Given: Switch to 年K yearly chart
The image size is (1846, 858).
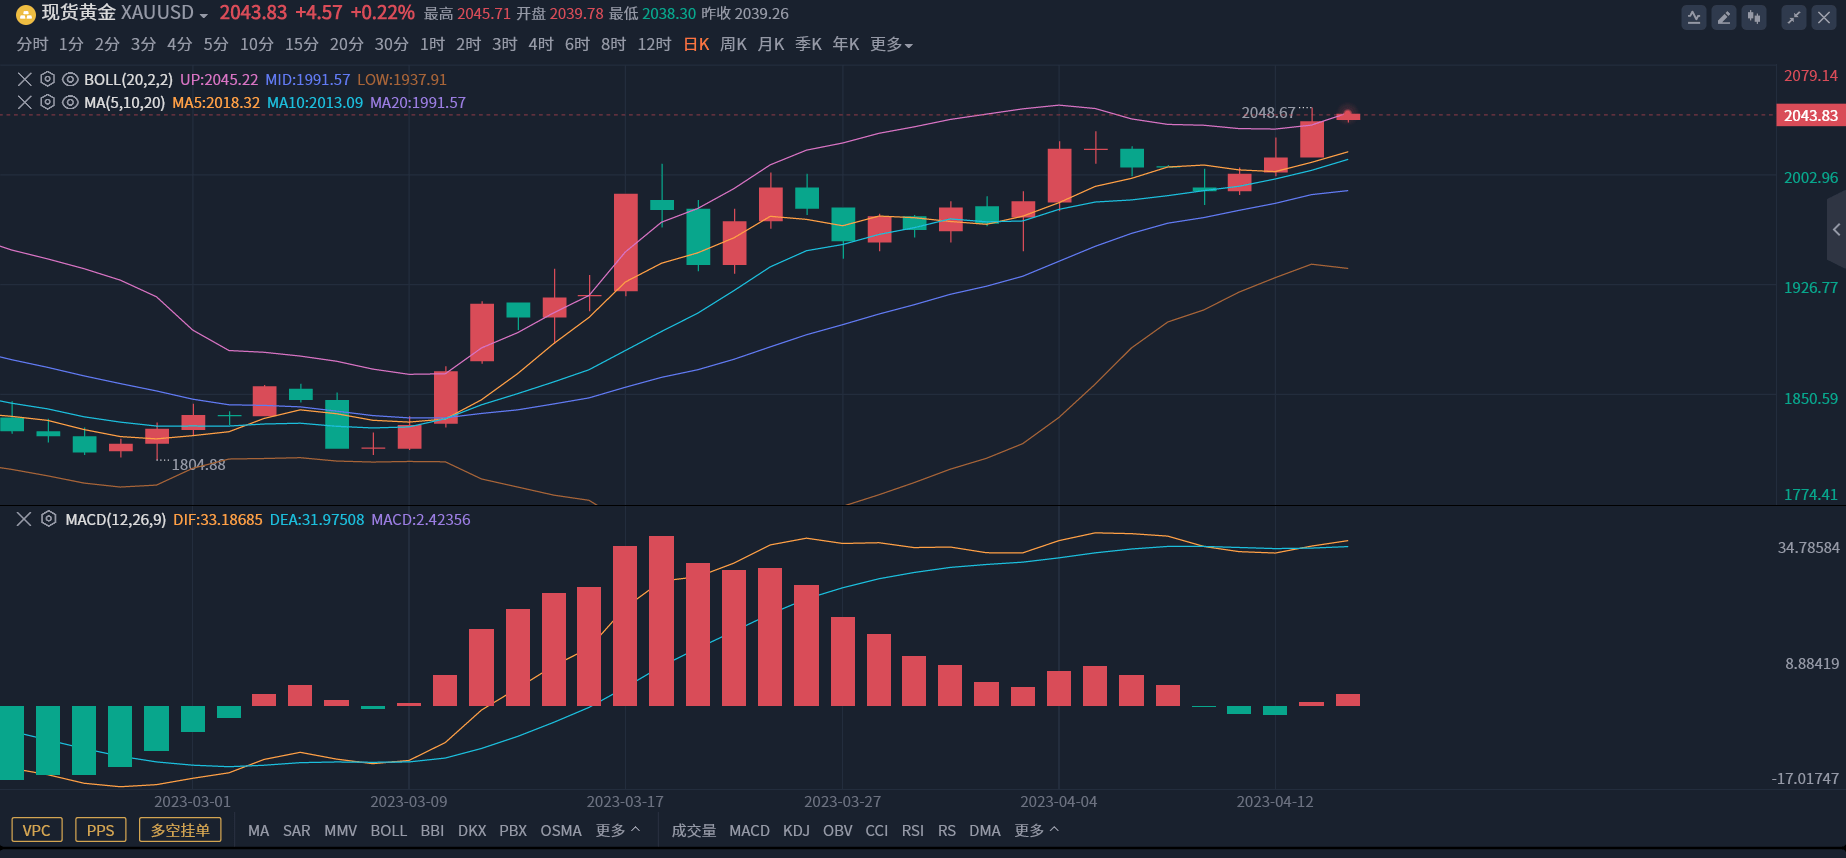Looking at the screenshot, I should (846, 44).
